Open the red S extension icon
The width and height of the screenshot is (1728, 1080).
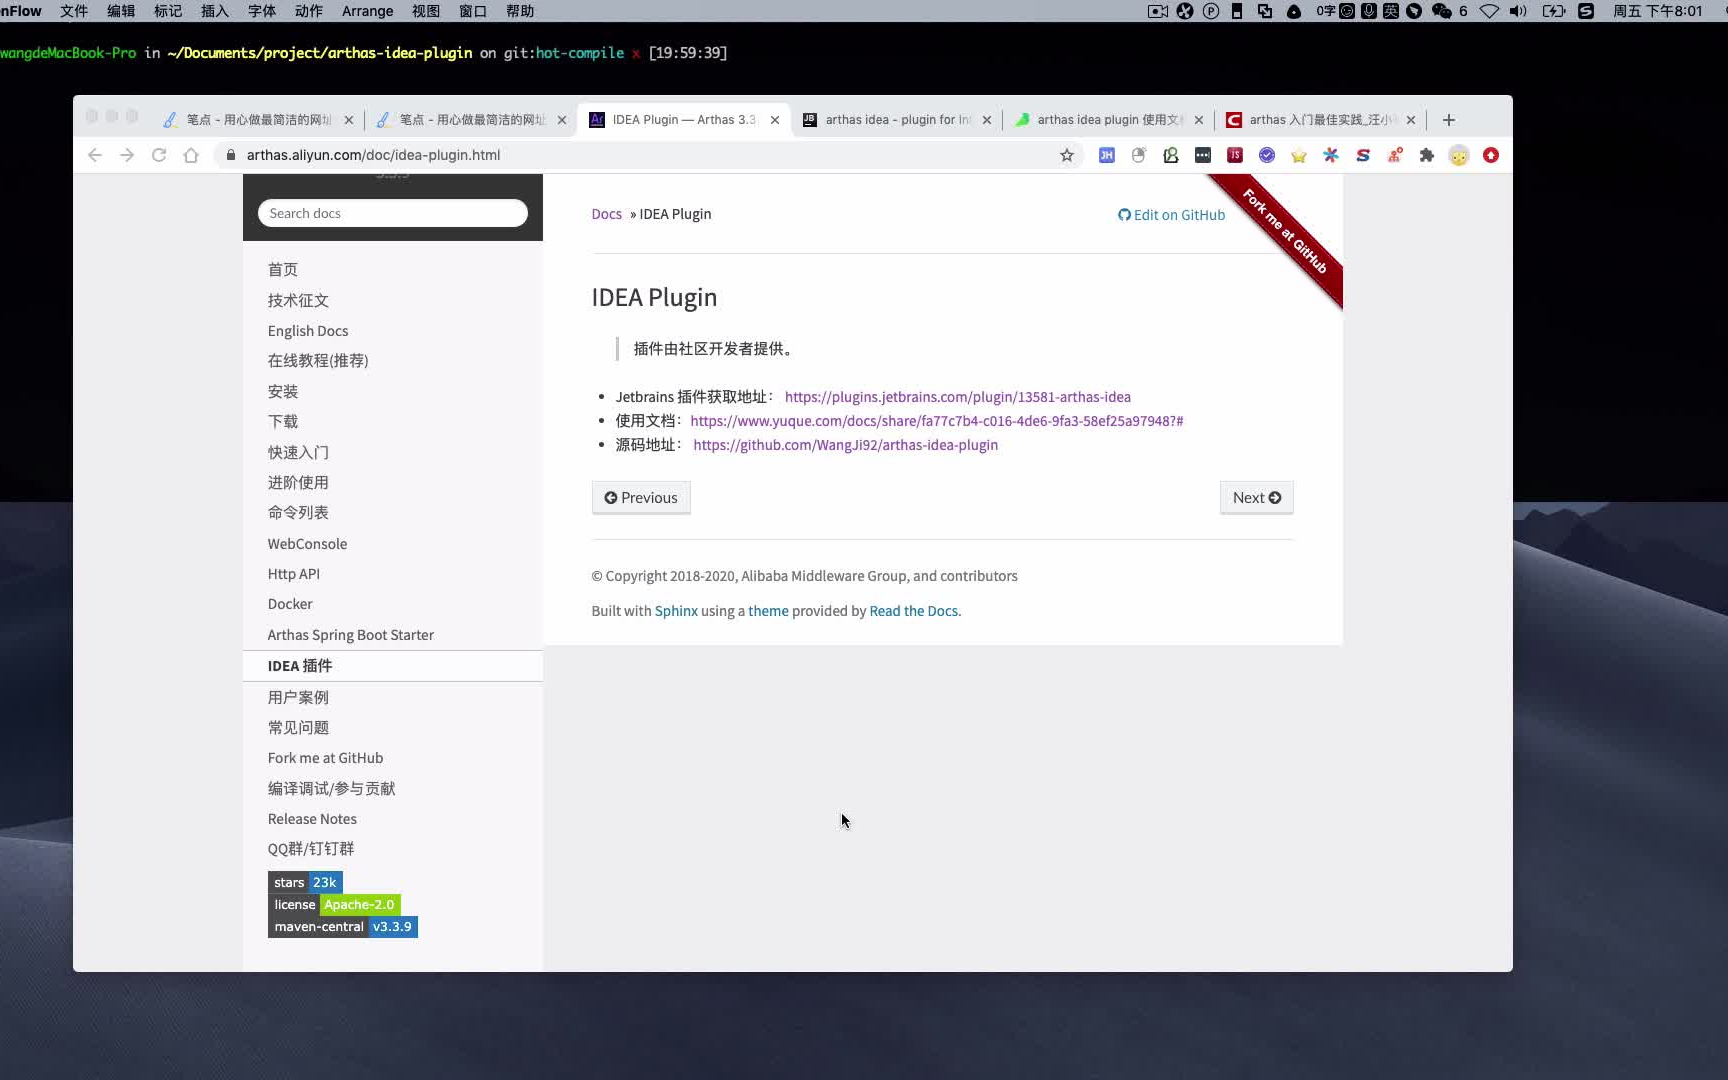click(x=1363, y=155)
